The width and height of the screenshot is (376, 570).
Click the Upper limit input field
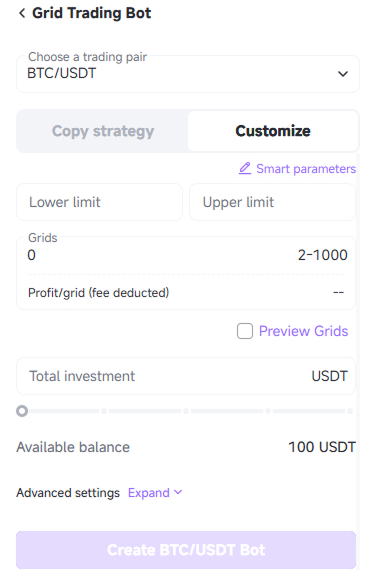pyautogui.click(x=272, y=202)
